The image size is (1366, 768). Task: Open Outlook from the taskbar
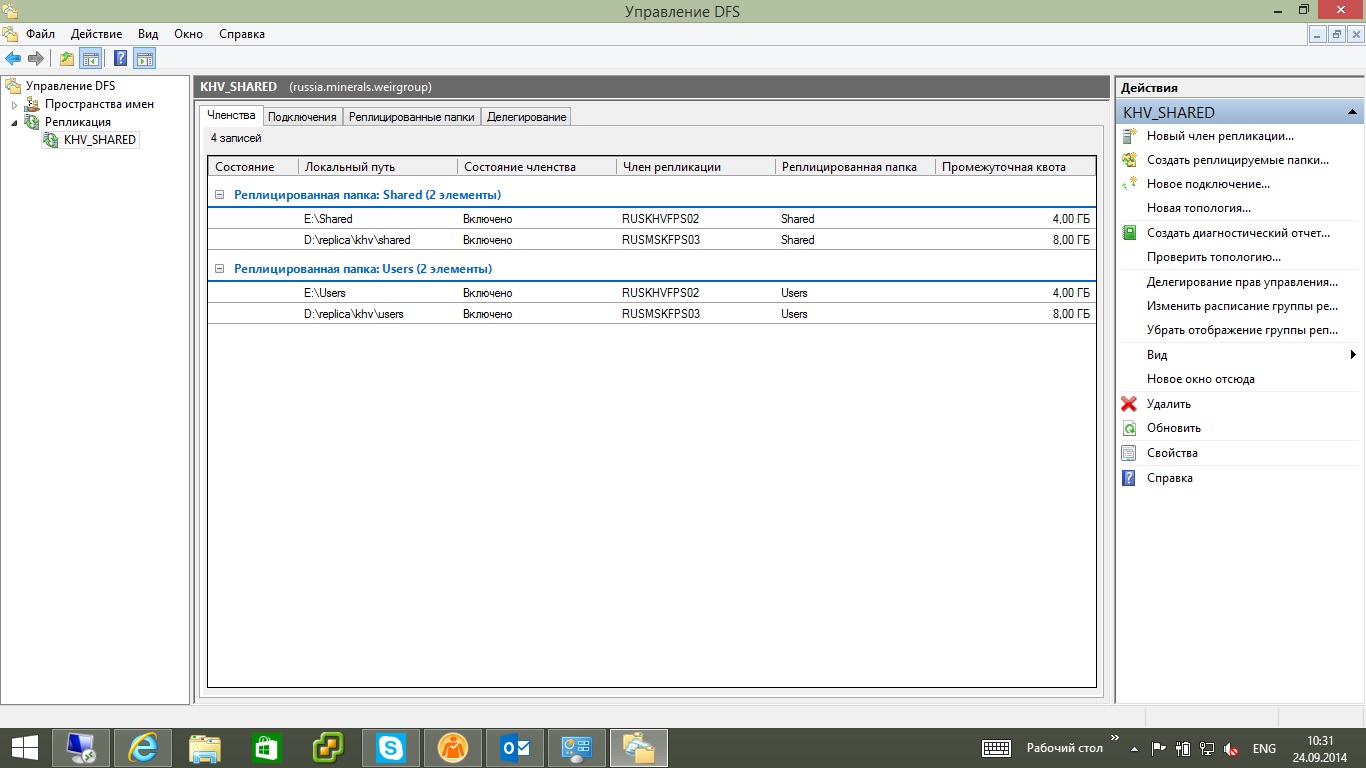(515, 748)
